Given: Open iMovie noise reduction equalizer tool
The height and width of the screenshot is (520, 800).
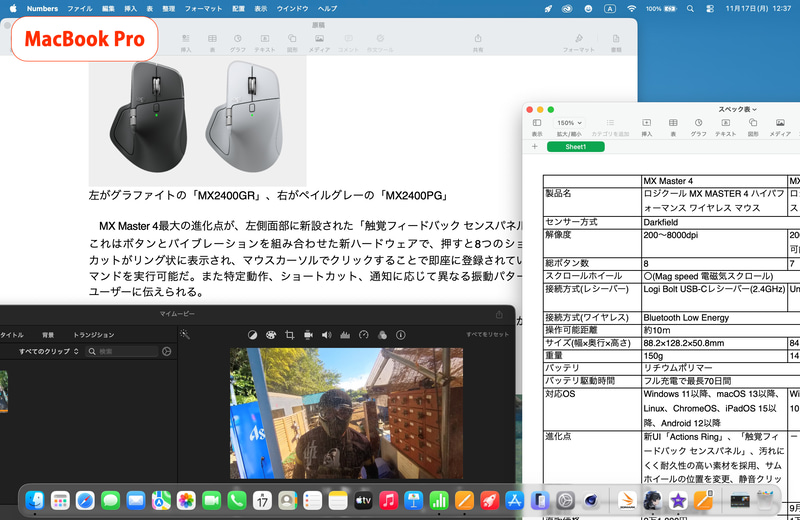Looking at the screenshot, I should [x=345, y=335].
